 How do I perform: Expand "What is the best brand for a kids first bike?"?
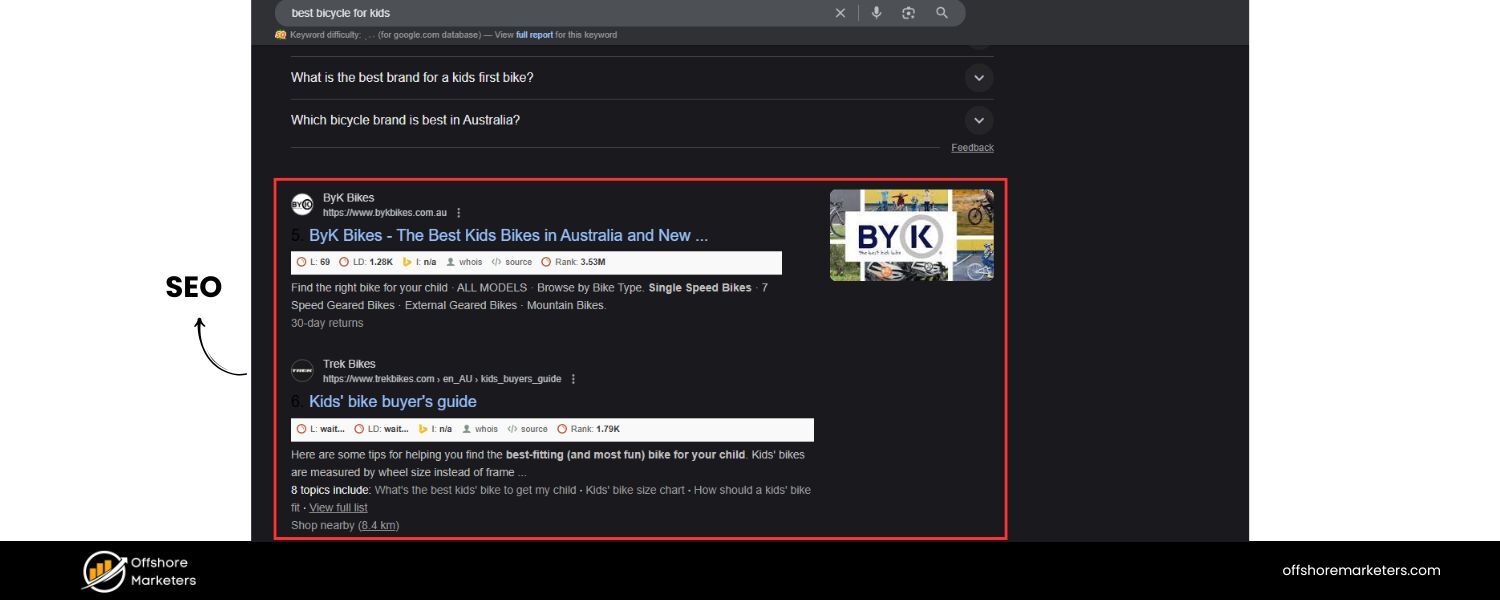point(979,78)
